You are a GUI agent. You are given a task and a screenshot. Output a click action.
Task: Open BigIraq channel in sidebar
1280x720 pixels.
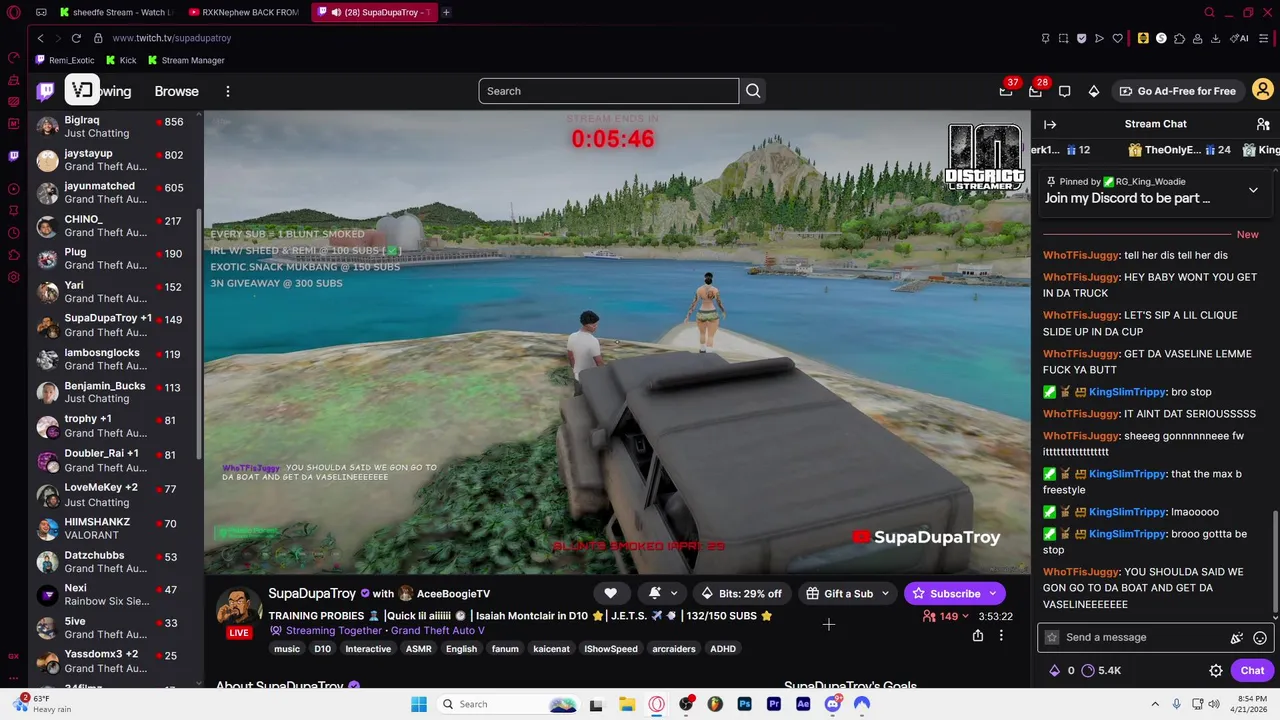click(116, 126)
